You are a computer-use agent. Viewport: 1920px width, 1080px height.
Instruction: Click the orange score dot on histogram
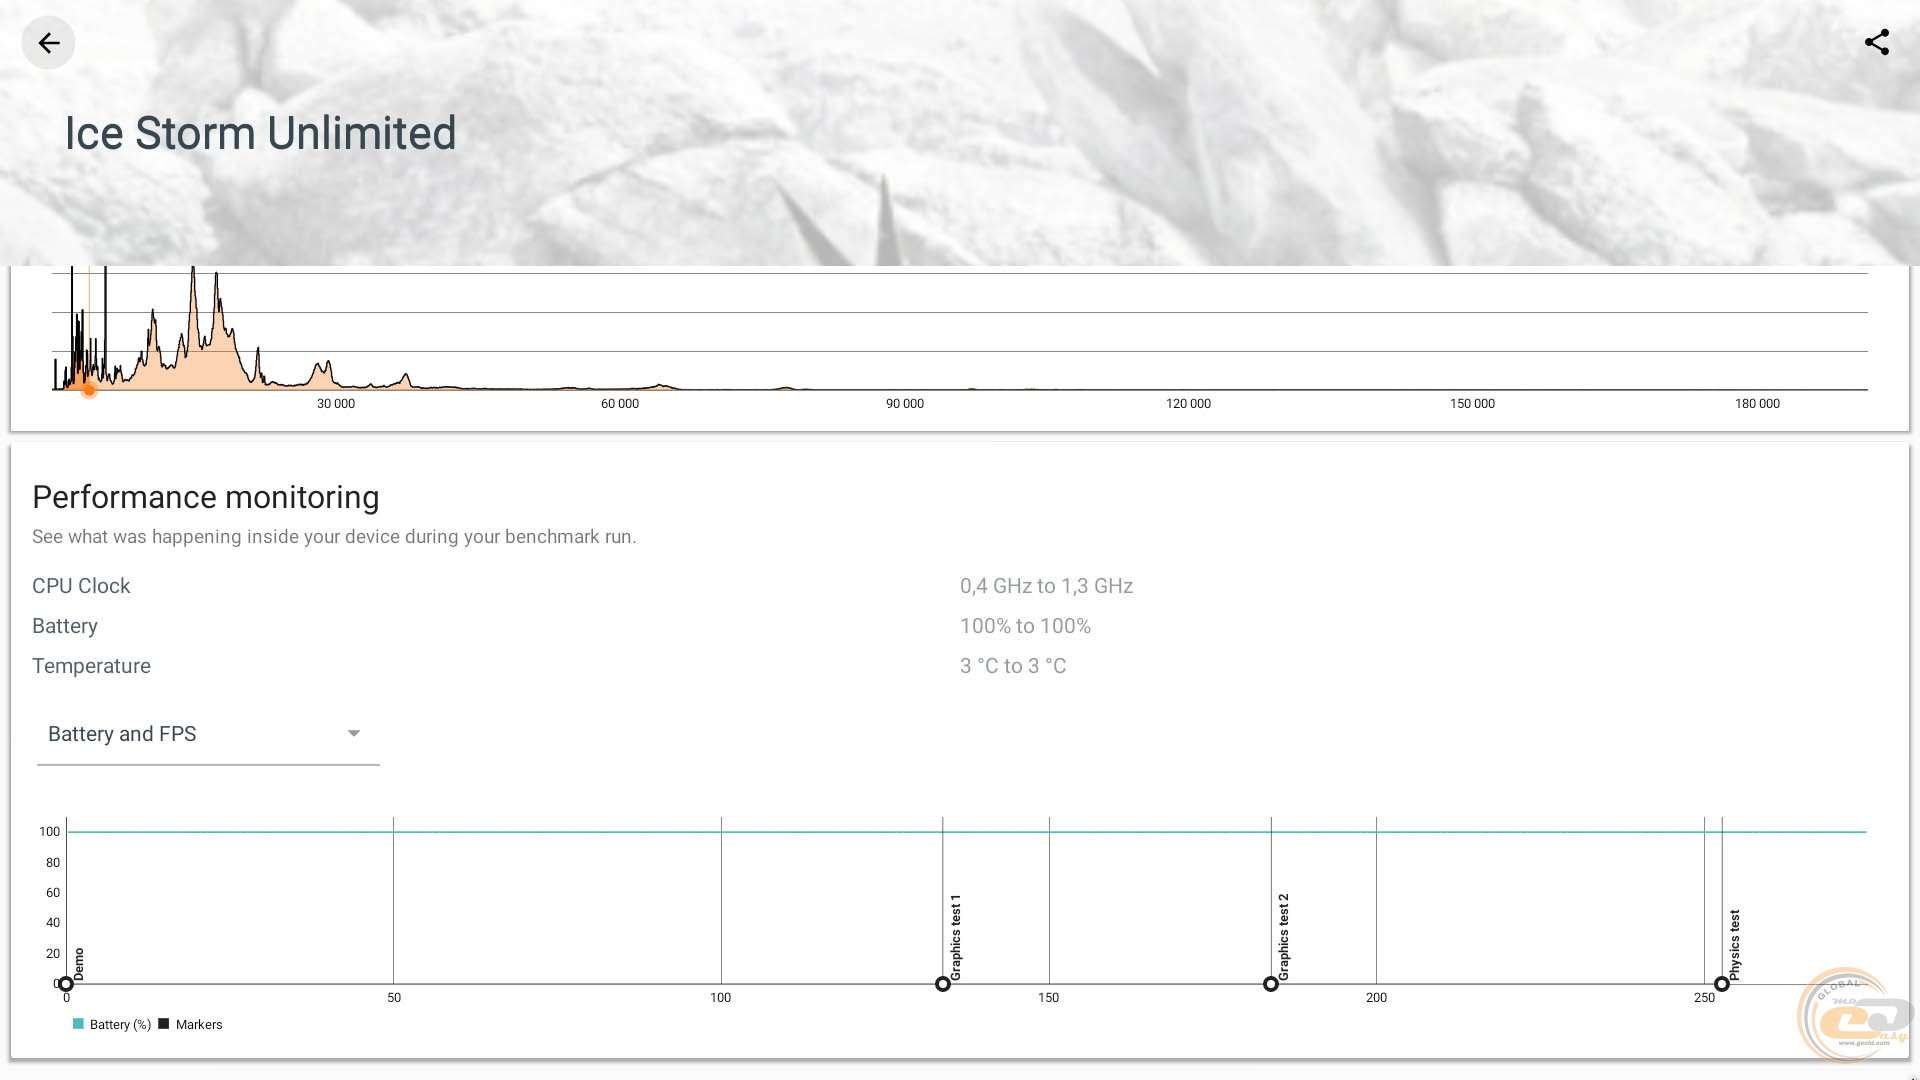[89, 390]
